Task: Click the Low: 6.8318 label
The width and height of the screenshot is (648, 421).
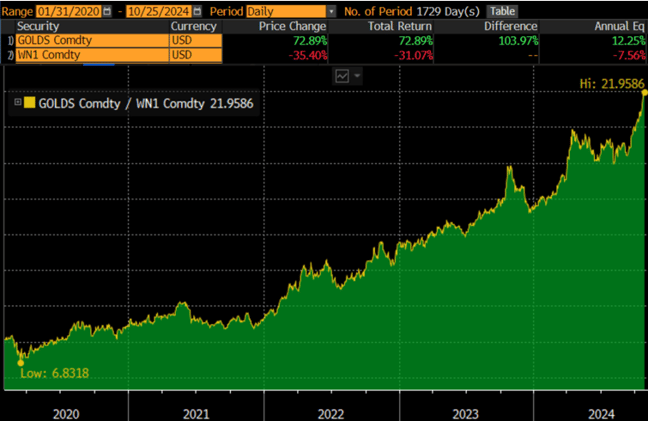Action: [x=55, y=373]
